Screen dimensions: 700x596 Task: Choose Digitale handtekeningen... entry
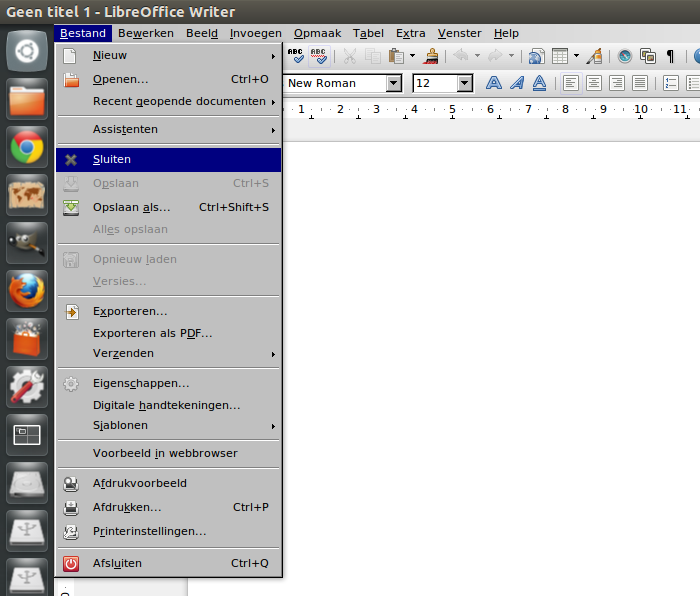(x=169, y=405)
